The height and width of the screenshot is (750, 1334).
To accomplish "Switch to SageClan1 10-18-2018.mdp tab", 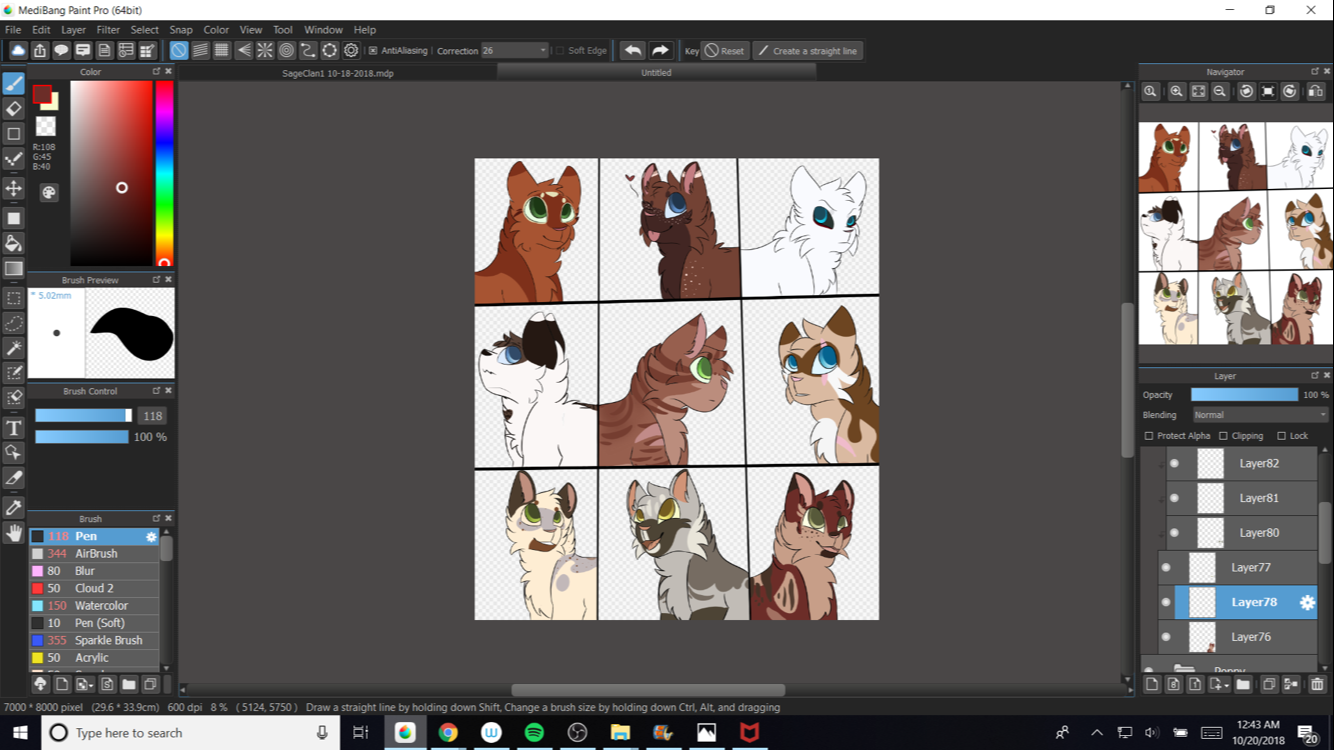I will point(337,73).
